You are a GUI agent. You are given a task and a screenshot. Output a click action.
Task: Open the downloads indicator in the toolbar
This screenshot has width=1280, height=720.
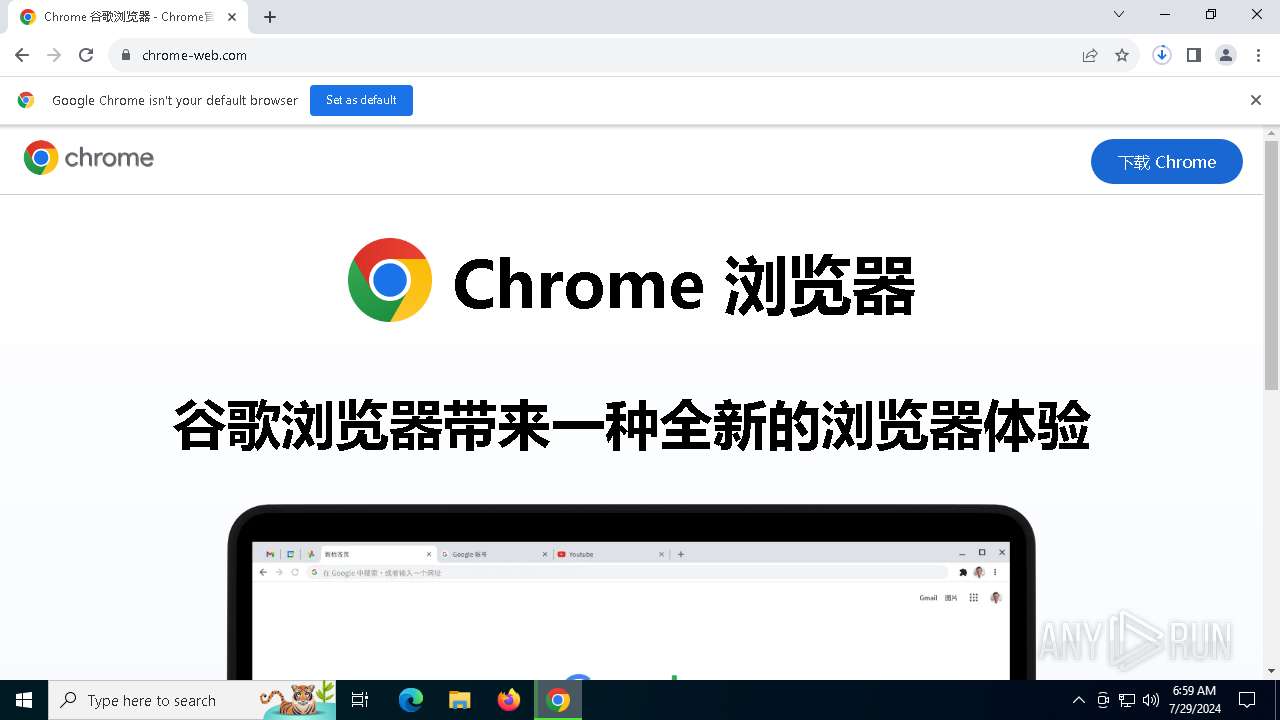coord(1162,55)
